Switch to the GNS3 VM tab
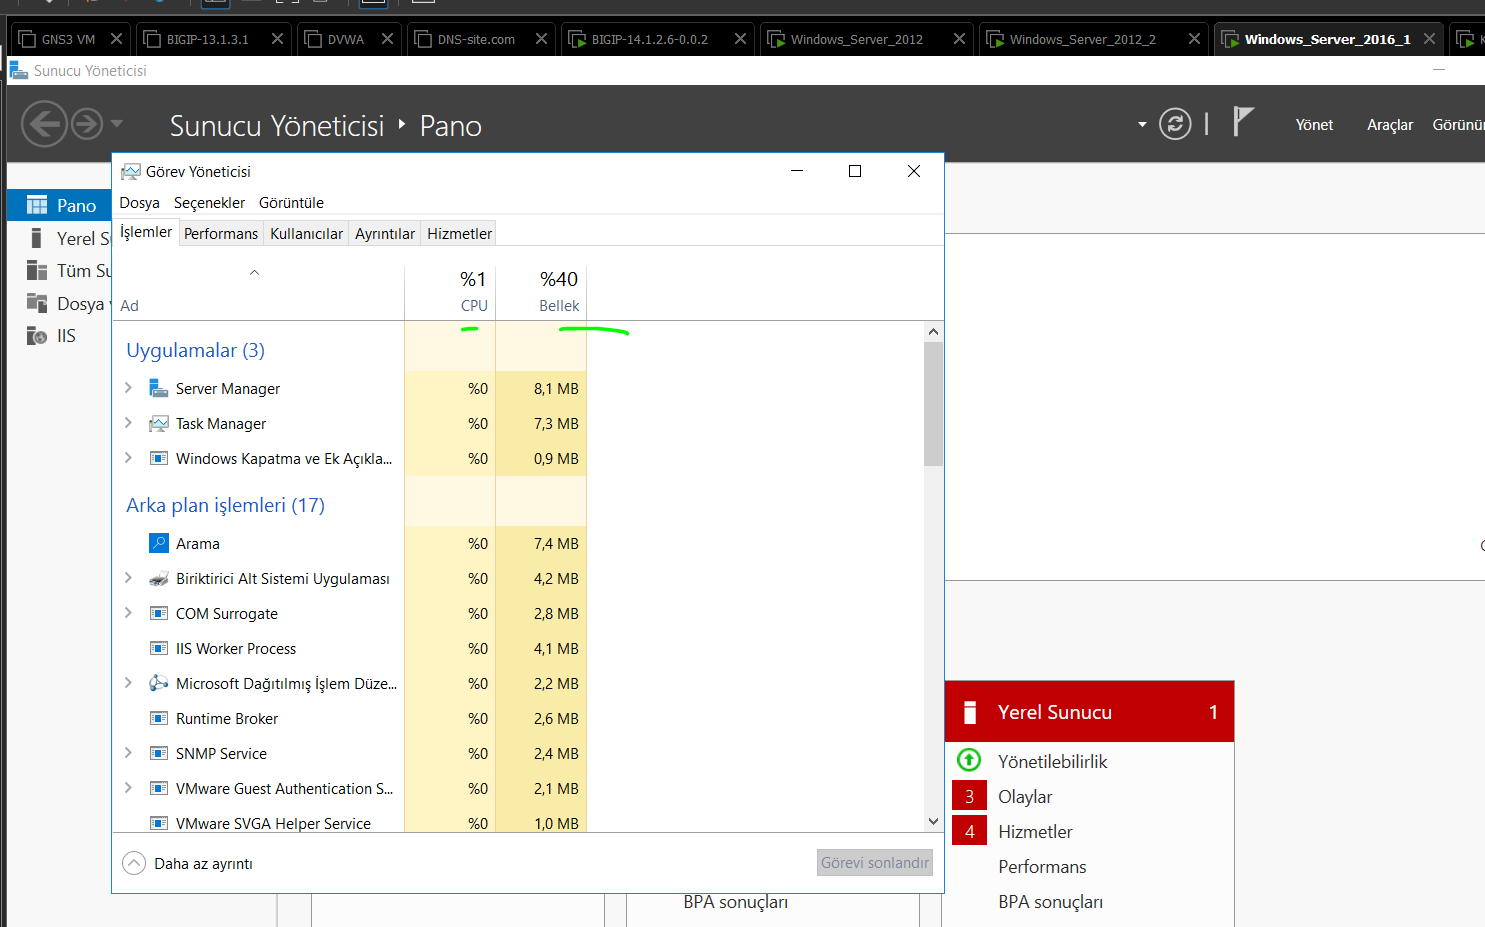 [x=69, y=39]
